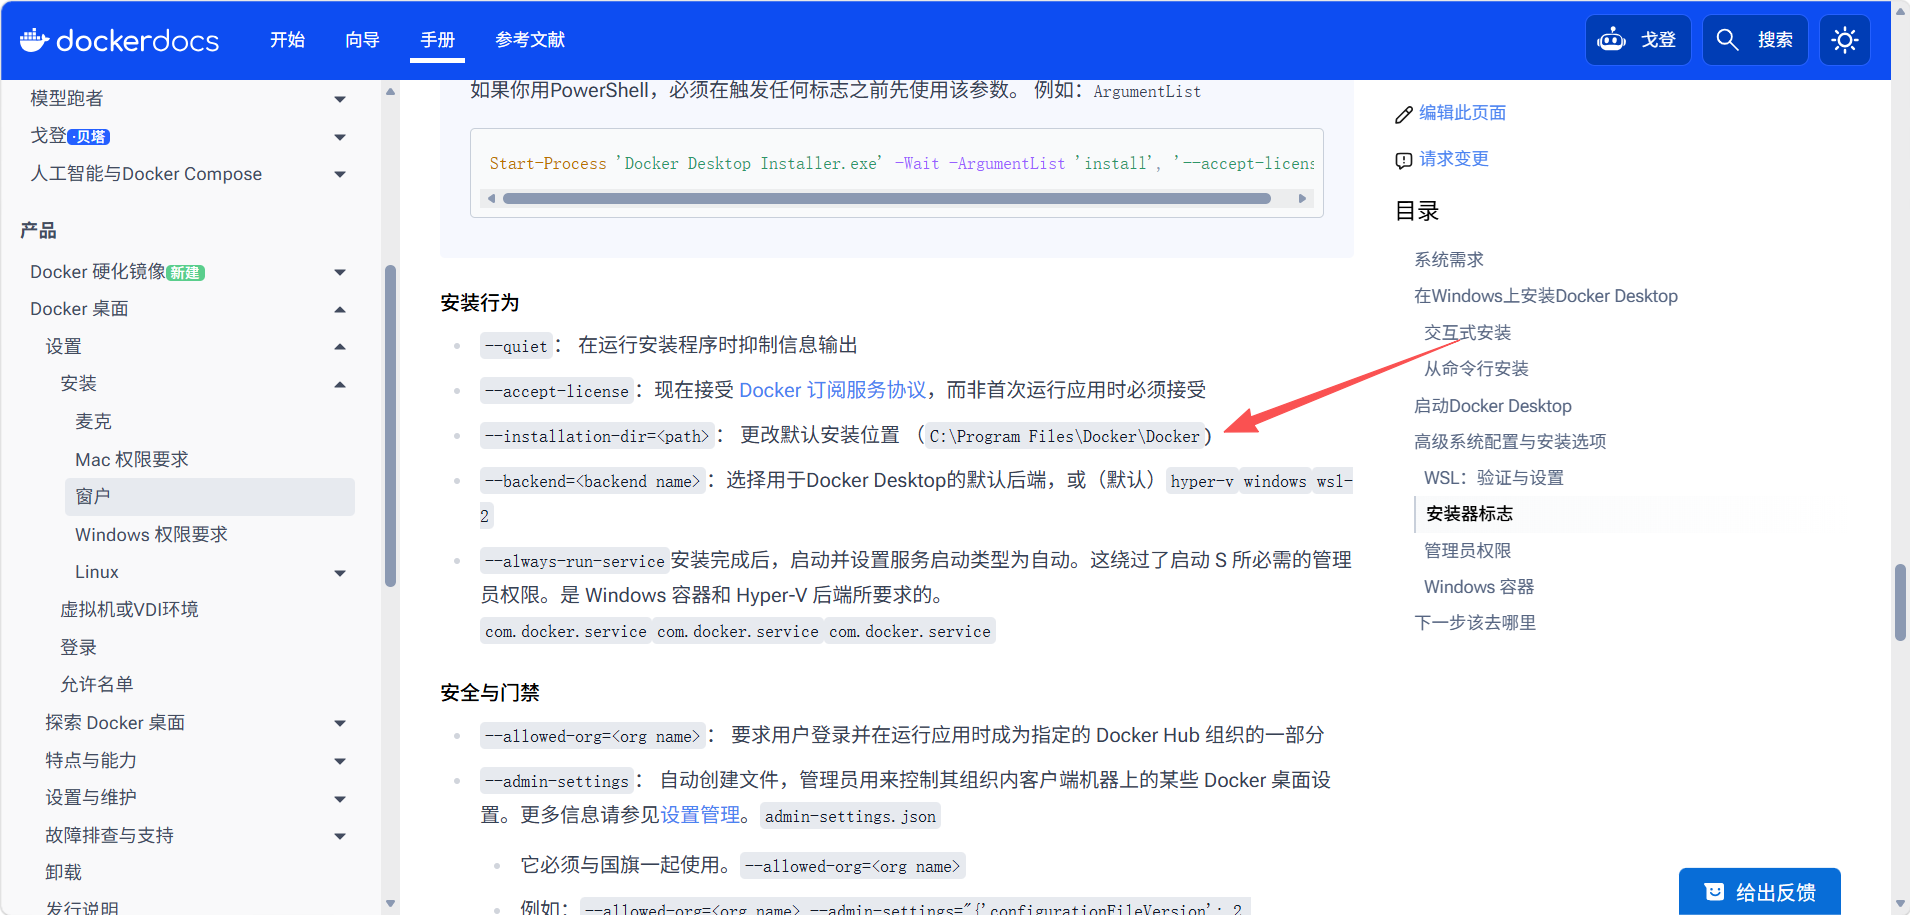Select the 向导 nav tab

tap(362, 40)
